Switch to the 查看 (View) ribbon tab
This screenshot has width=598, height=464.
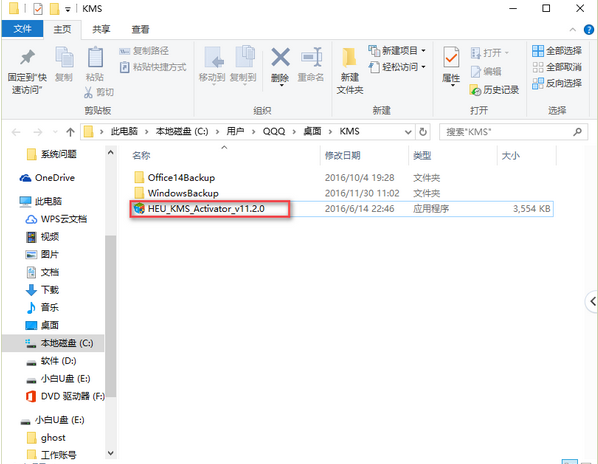pyautogui.click(x=140, y=29)
